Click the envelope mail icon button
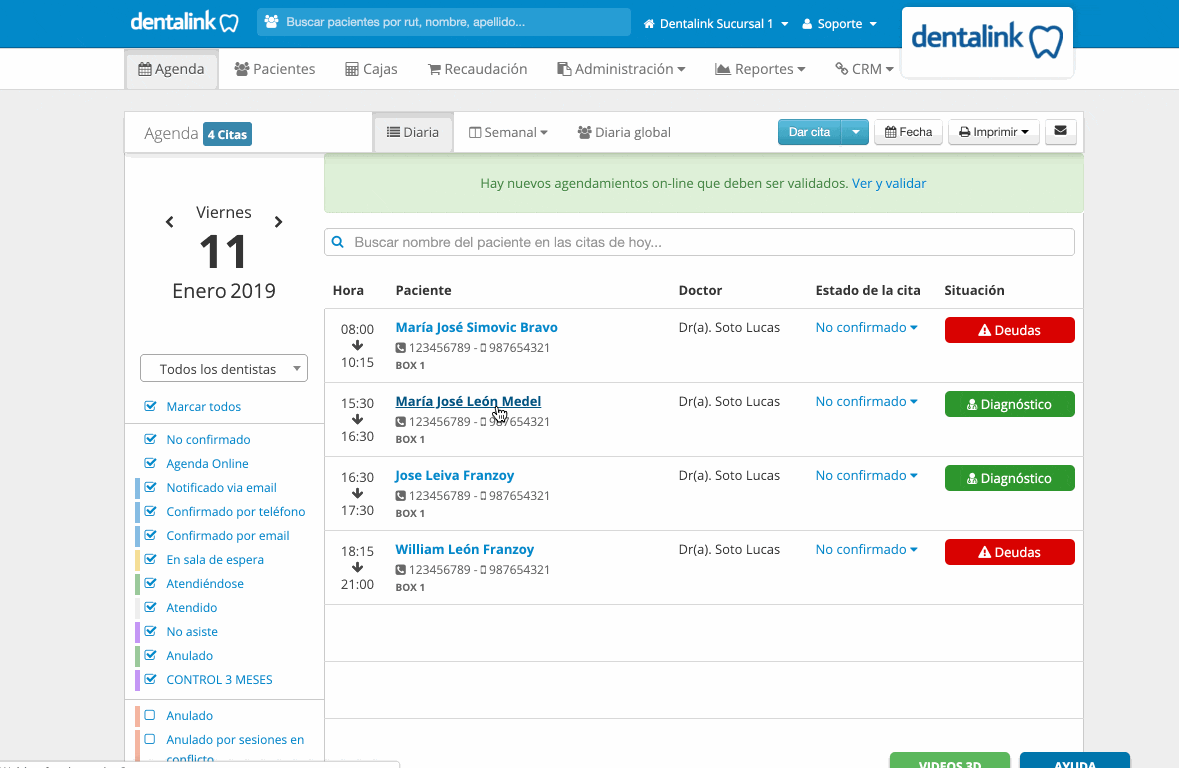Screen dimensions: 1179x768 tap(1060, 132)
